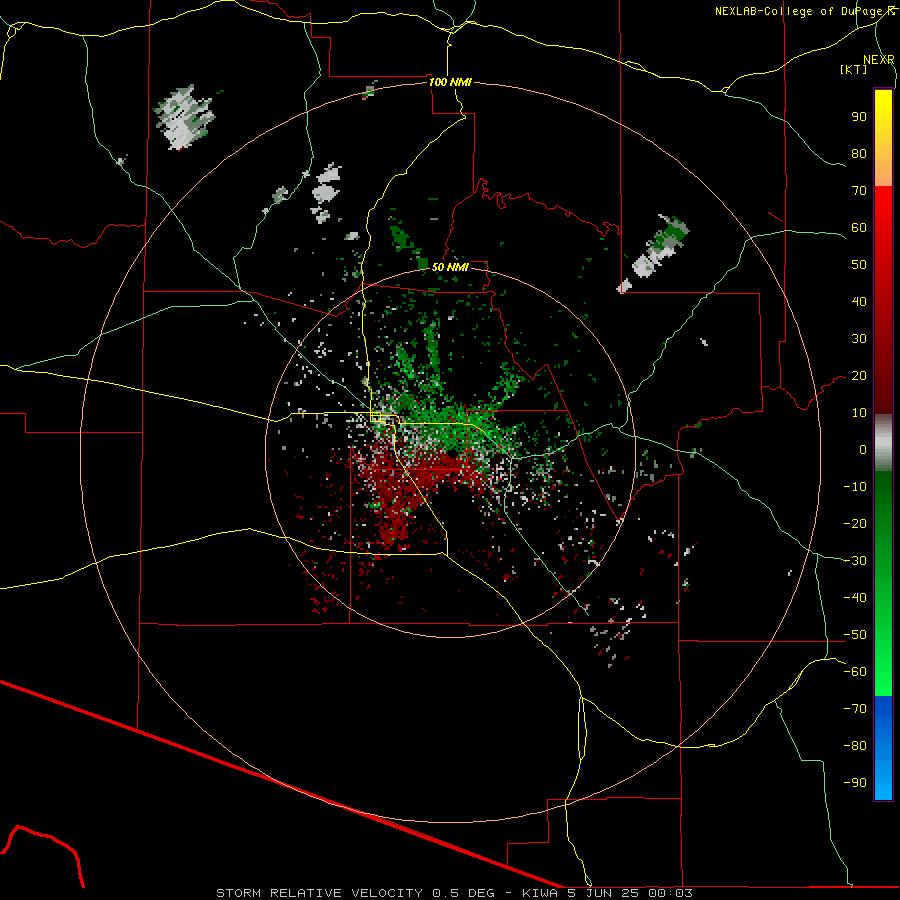This screenshot has height=900, width=900.
Task: Click the positive 30 knot scale label
Action: (859, 339)
